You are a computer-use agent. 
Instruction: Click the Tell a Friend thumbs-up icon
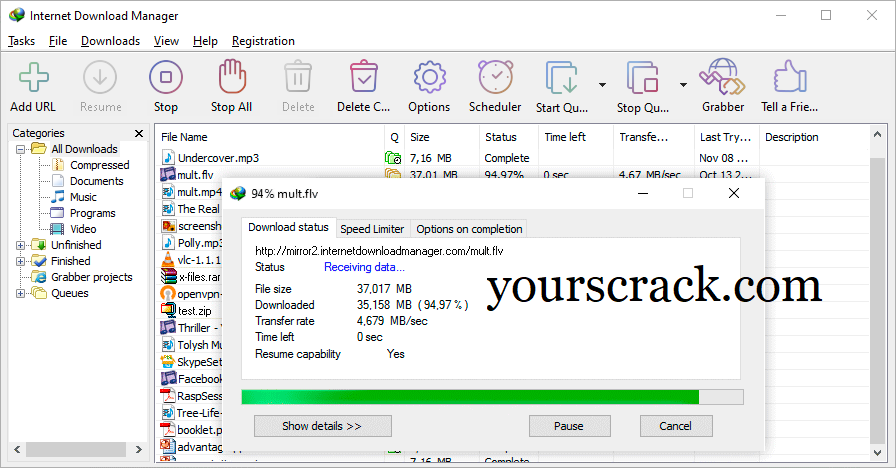point(790,76)
